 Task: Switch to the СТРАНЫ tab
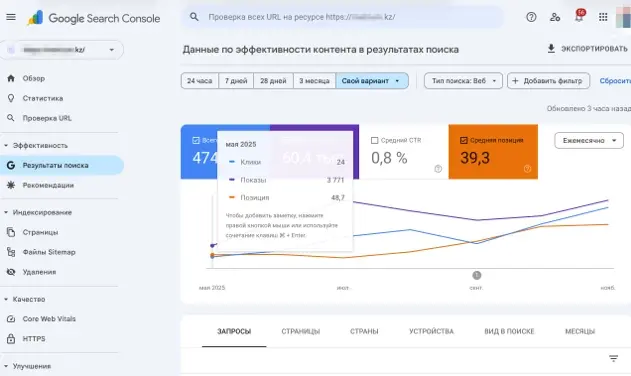(364, 331)
